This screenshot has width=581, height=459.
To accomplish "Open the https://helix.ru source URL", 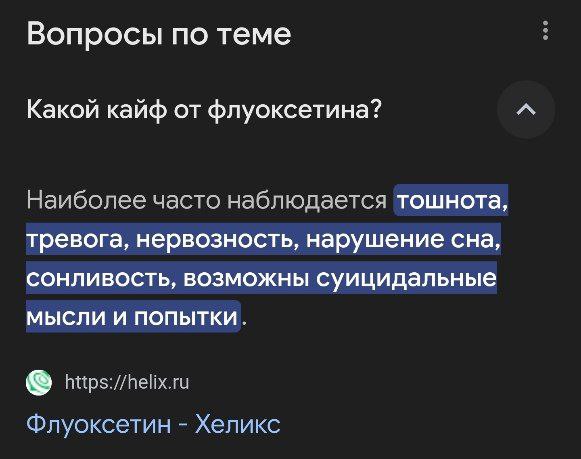I will click(127, 382).
